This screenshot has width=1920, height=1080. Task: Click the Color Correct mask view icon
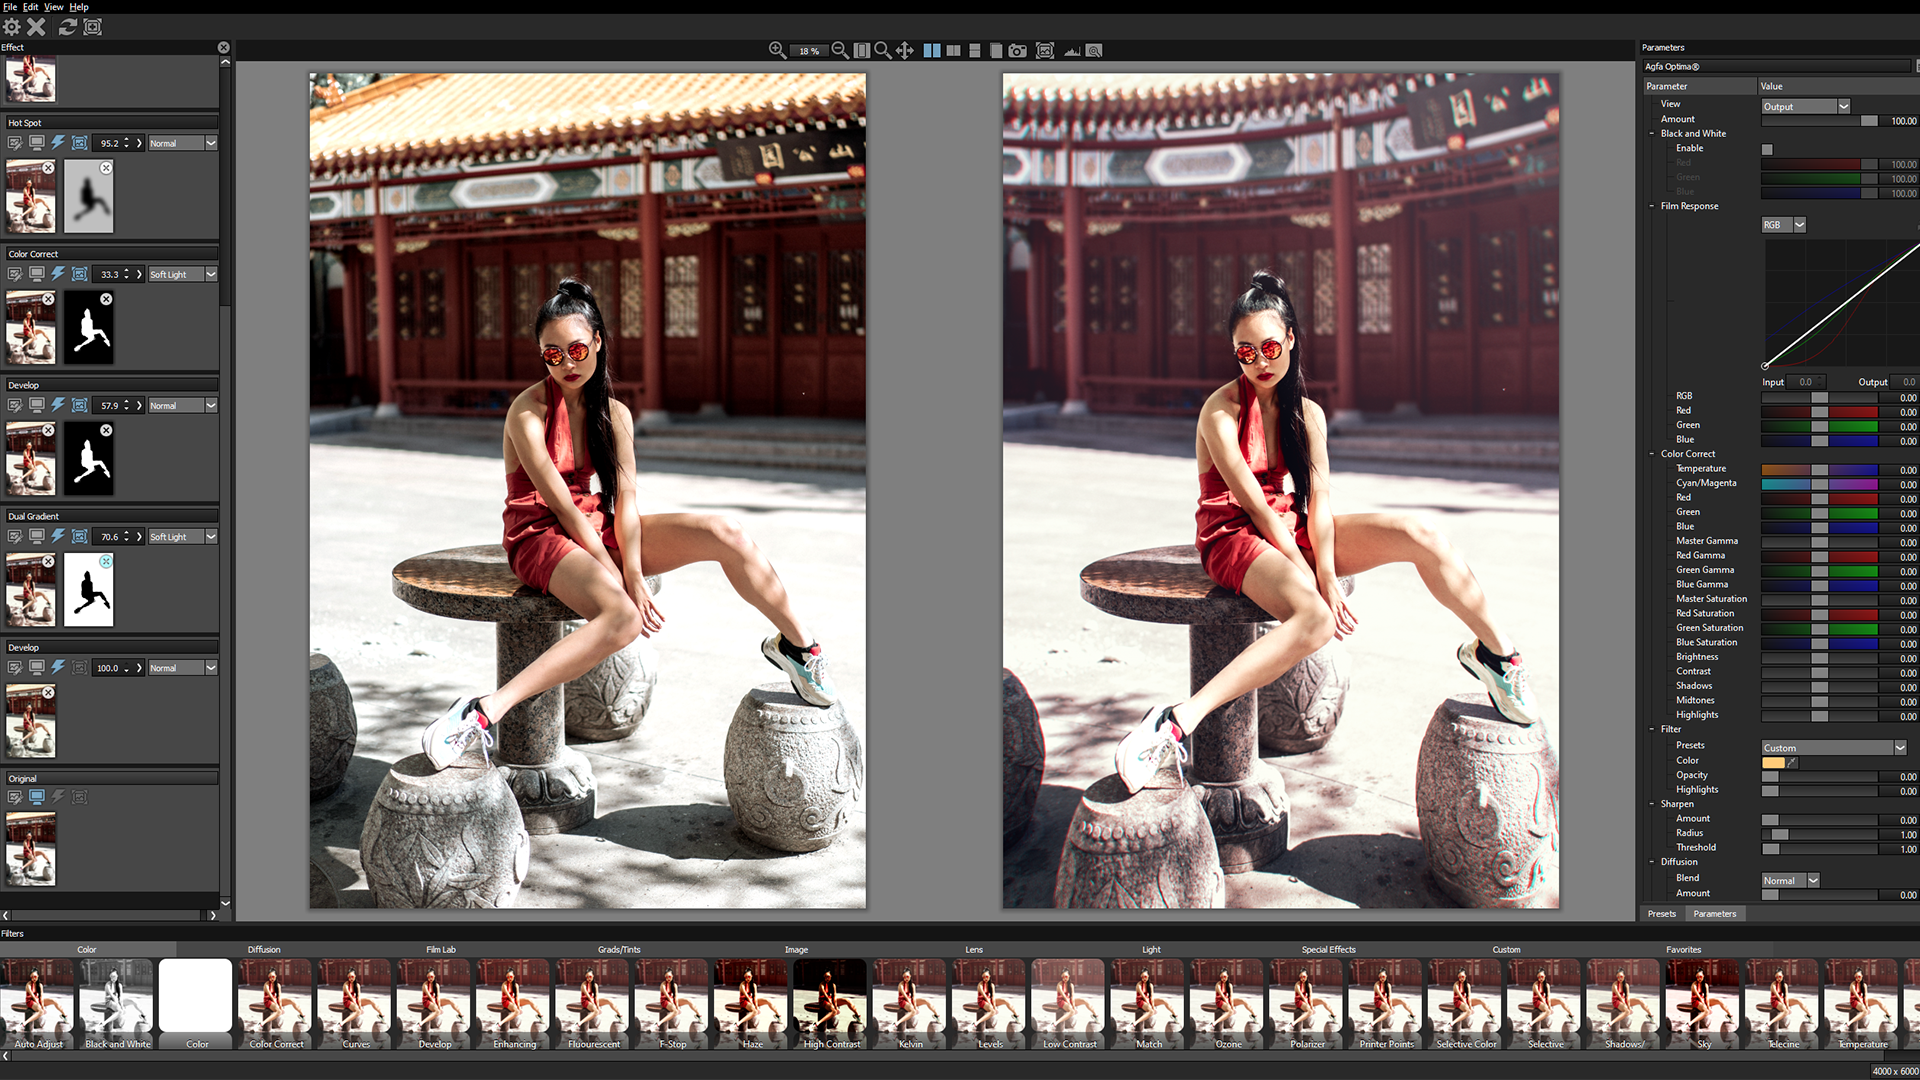point(79,274)
